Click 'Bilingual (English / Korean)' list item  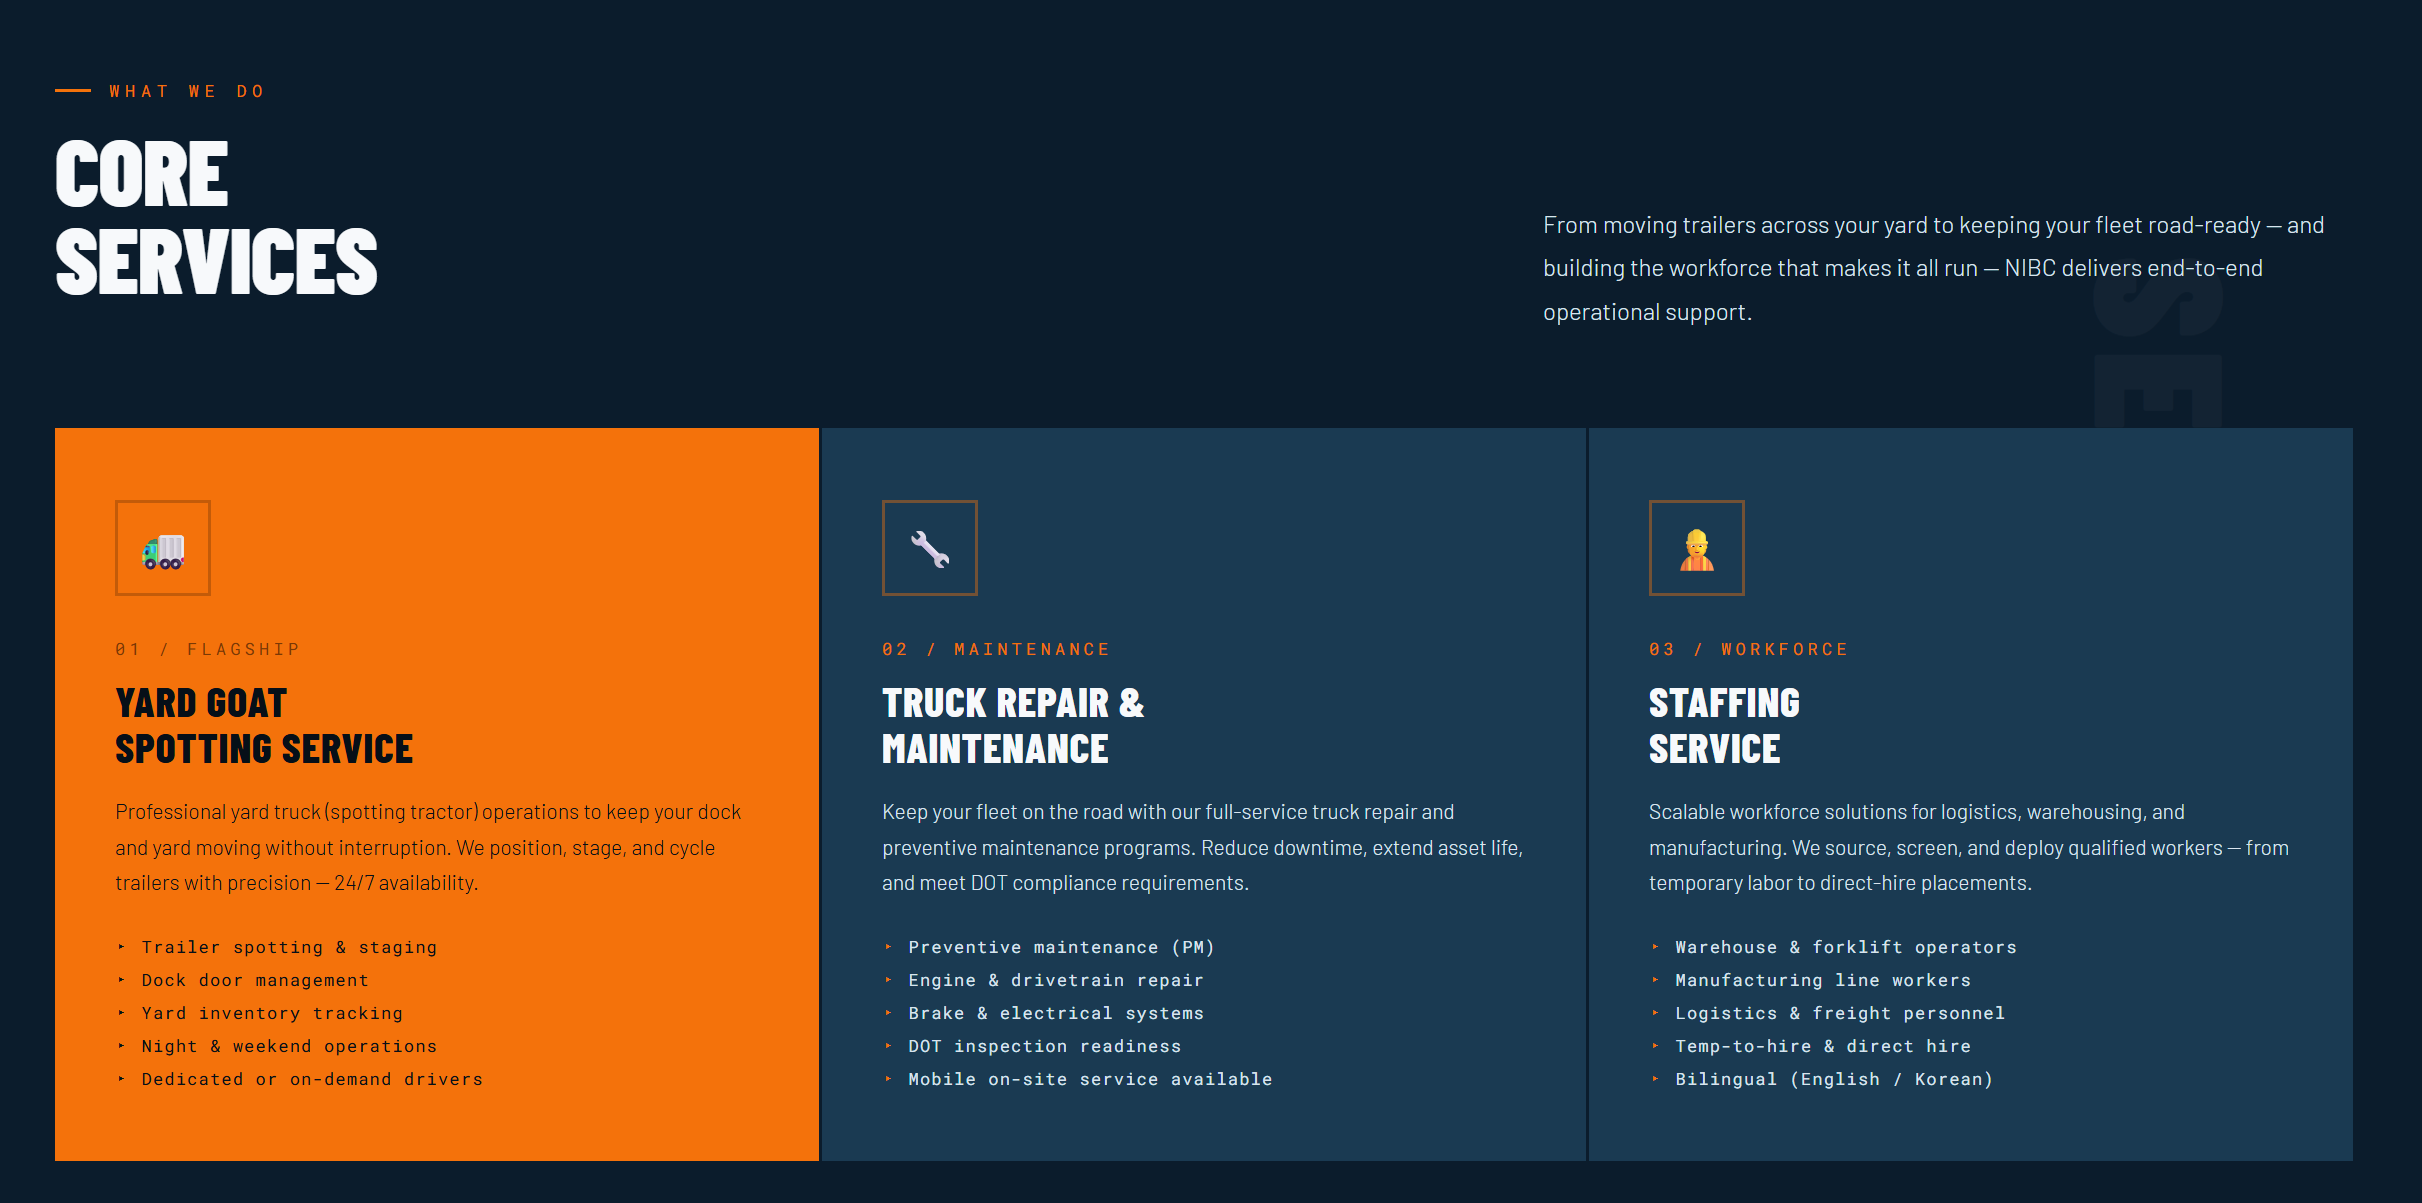1833,1079
